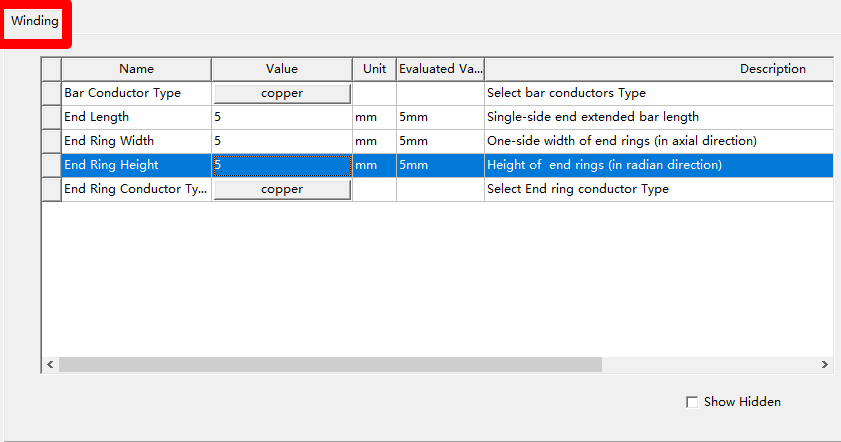The image size is (841, 442).
Task: Open the Bar Conductor Type copper button
Action: [x=282, y=93]
